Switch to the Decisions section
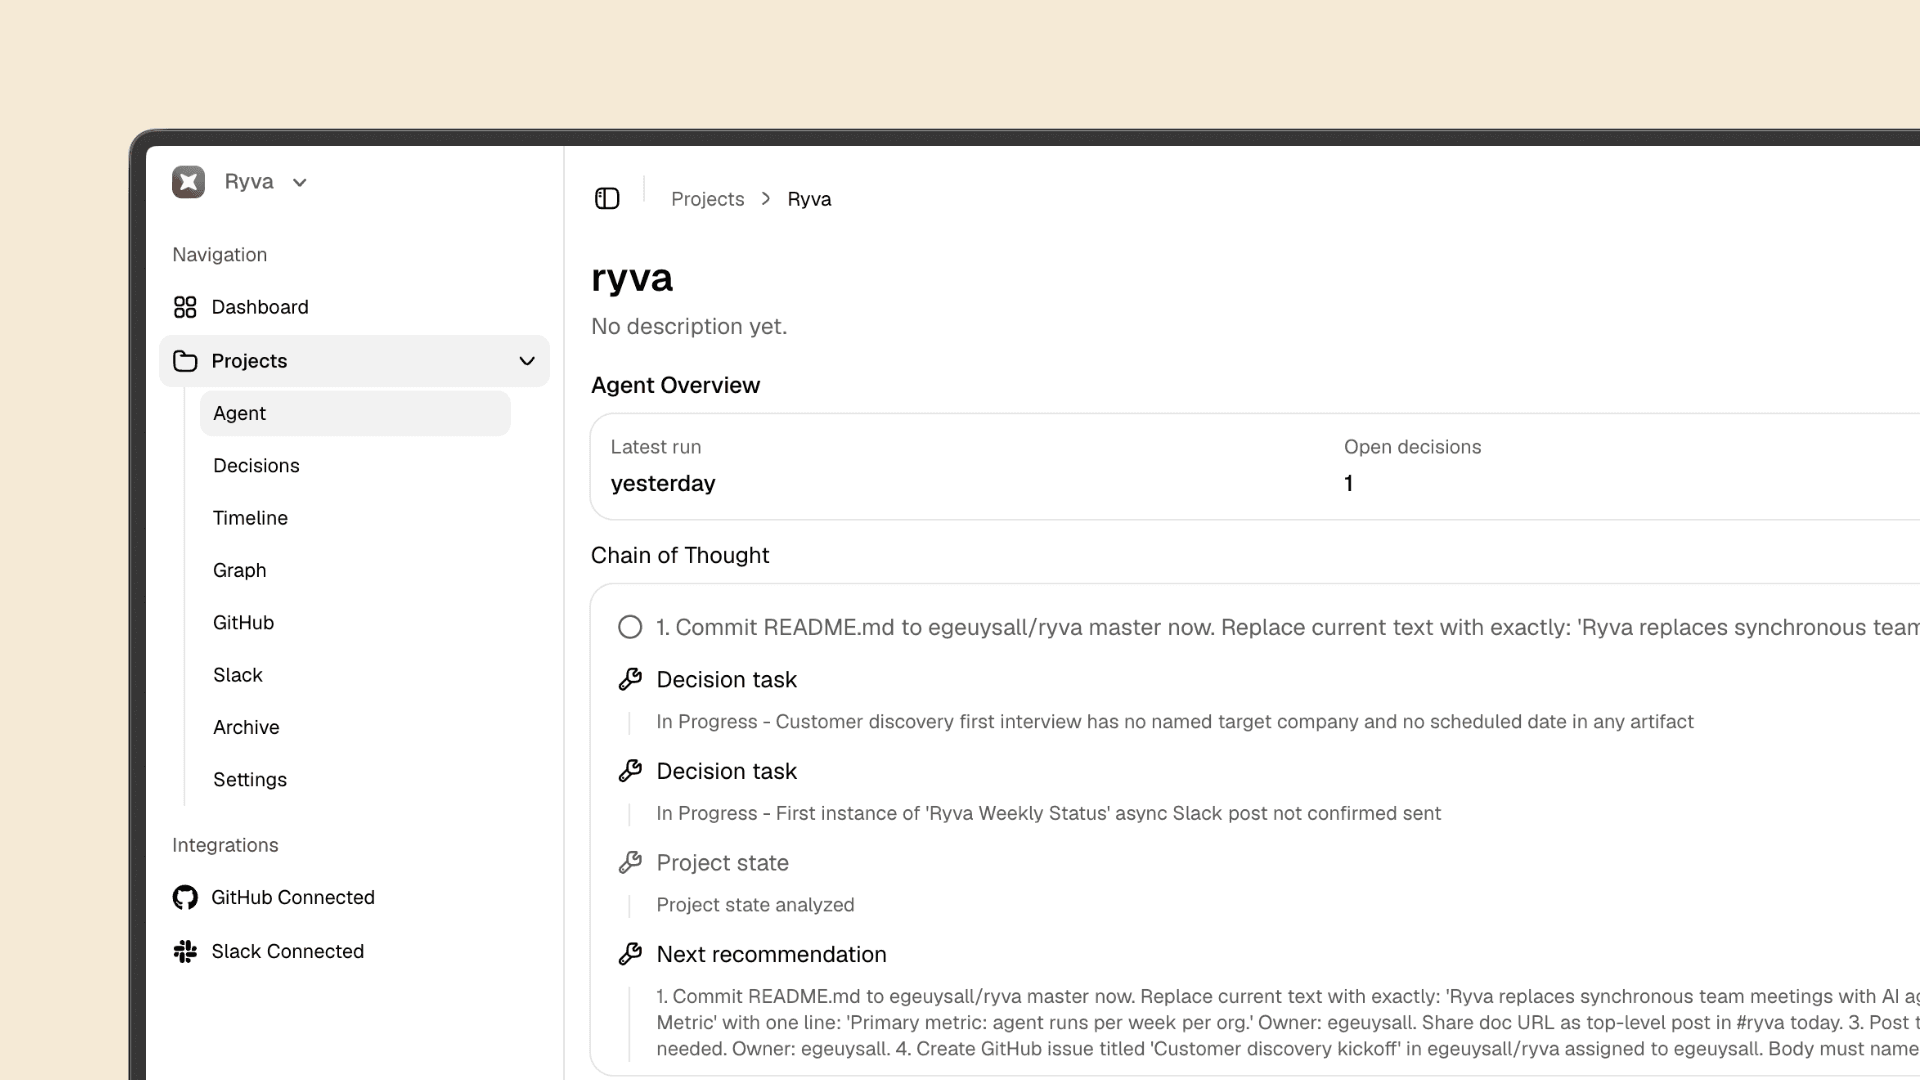 click(x=256, y=465)
